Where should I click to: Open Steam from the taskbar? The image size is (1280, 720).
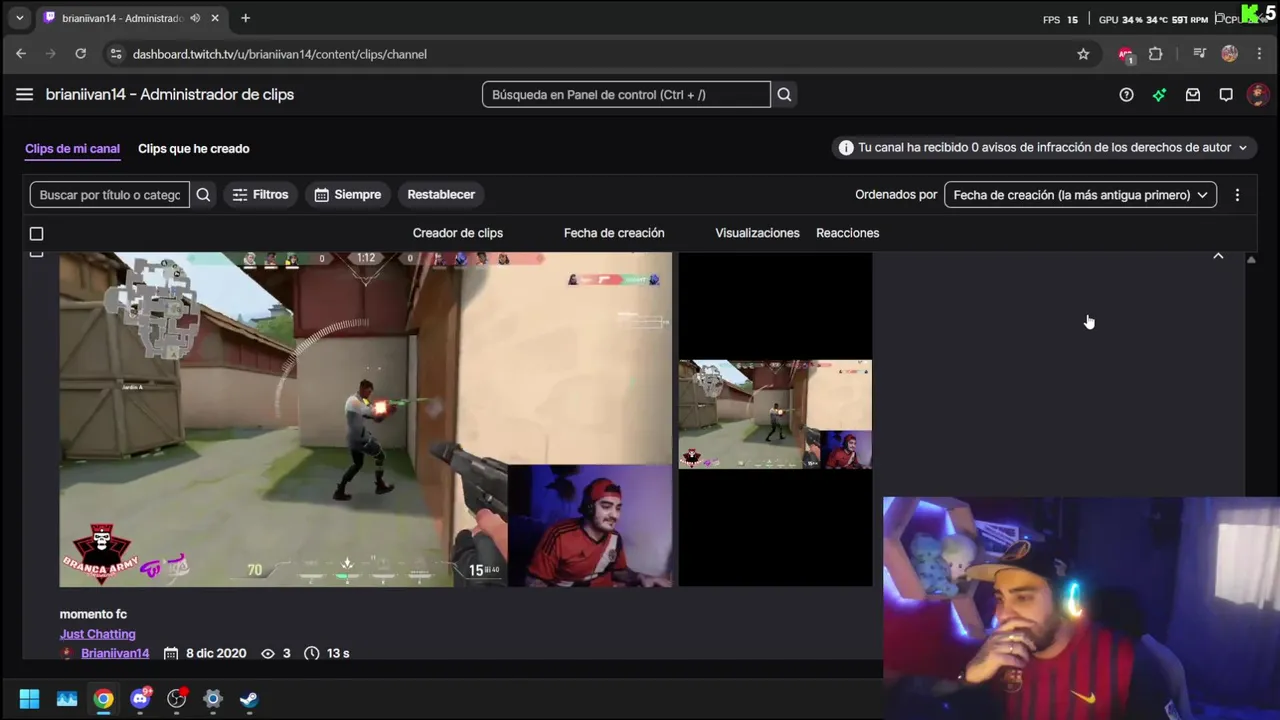point(249,698)
